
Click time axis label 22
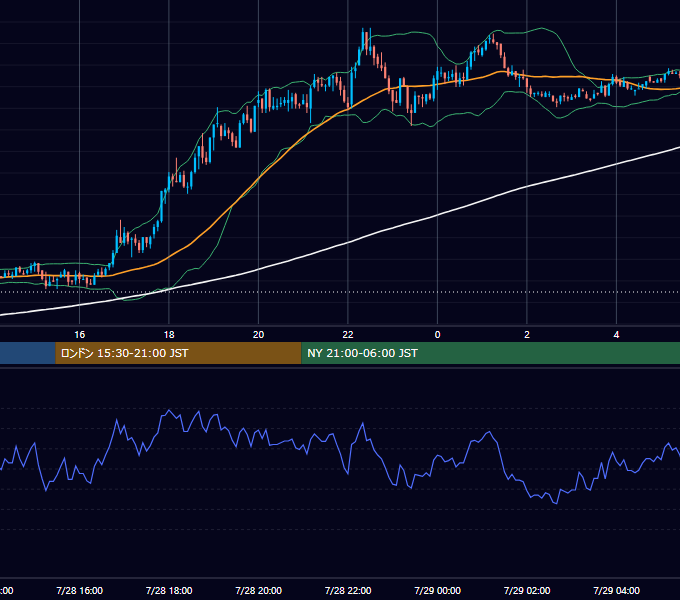point(348,335)
